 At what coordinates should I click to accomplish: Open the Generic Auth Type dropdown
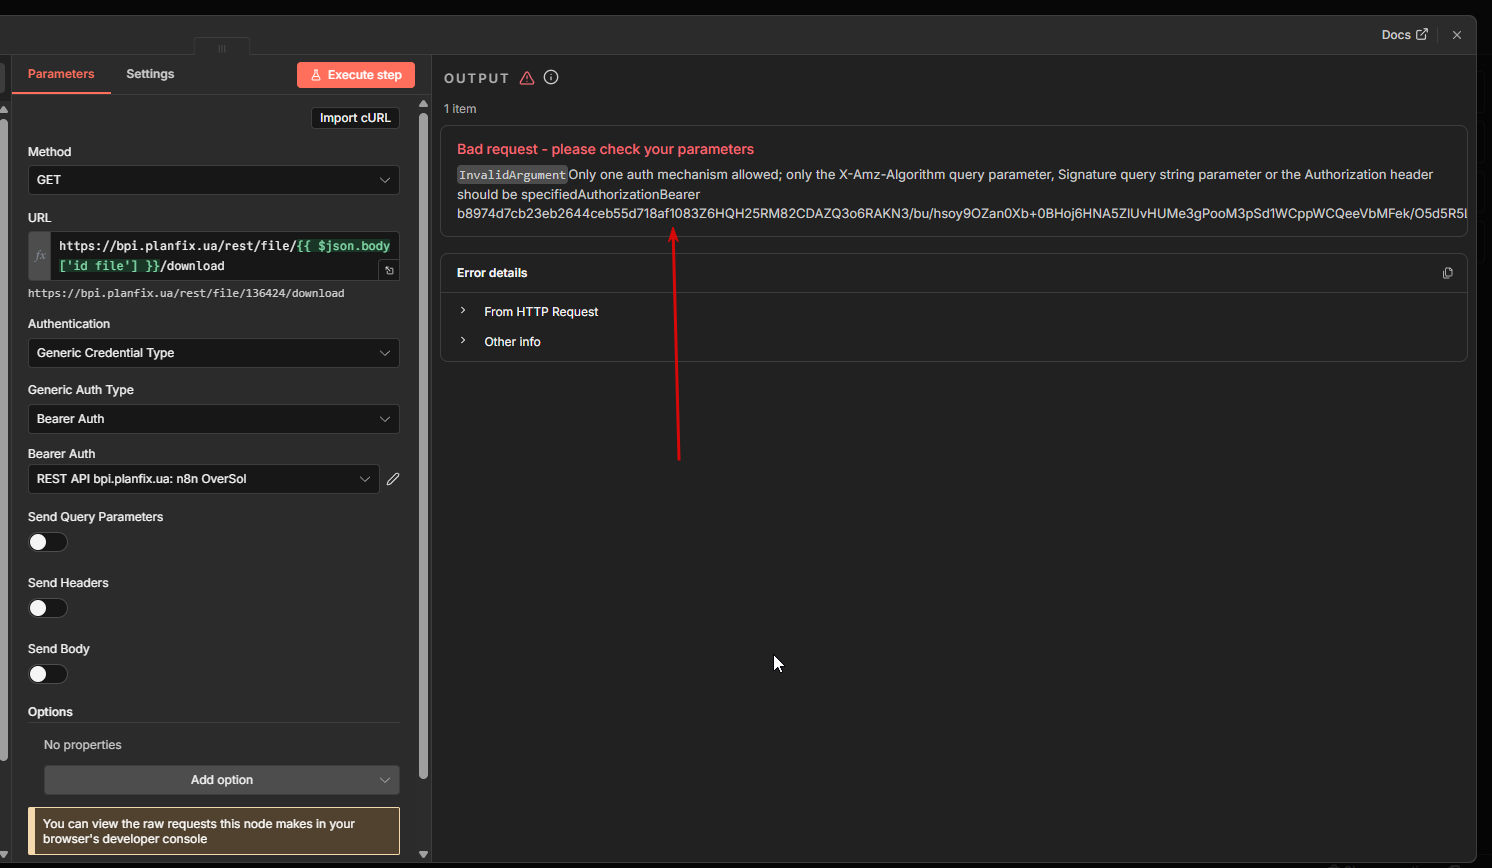pos(214,419)
